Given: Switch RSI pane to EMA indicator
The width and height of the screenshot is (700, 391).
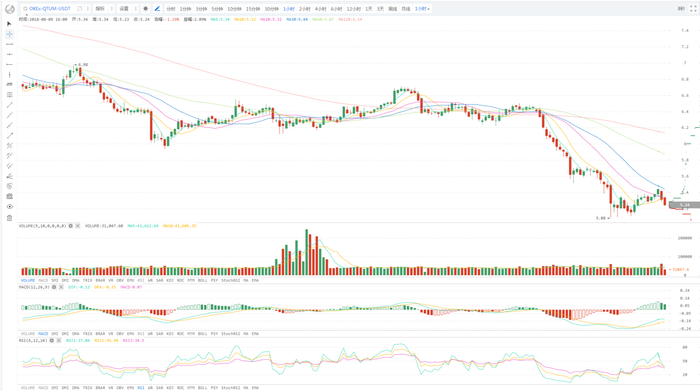Looking at the screenshot, I should [255, 387].
